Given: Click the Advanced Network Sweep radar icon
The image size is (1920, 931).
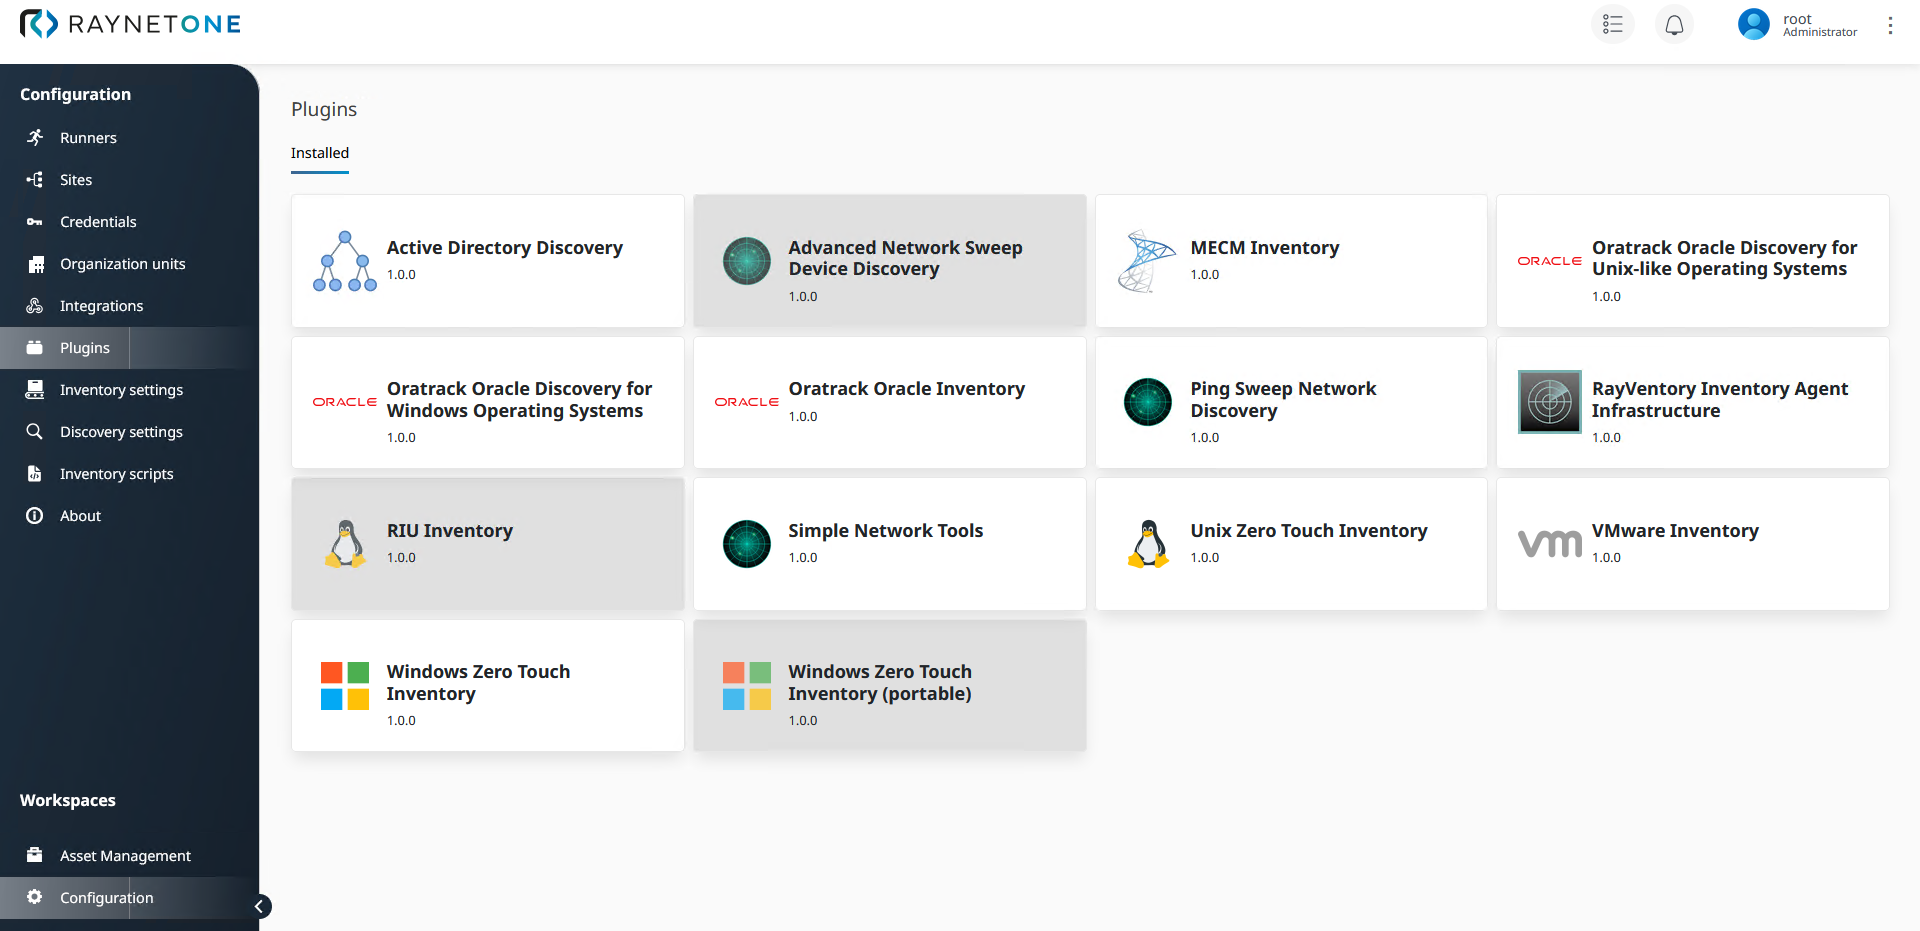Looking at the screenshot, I should 747,261.
